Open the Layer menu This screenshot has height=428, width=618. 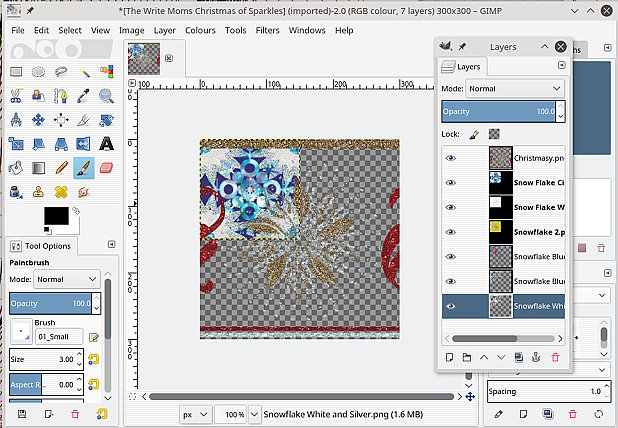164,30
